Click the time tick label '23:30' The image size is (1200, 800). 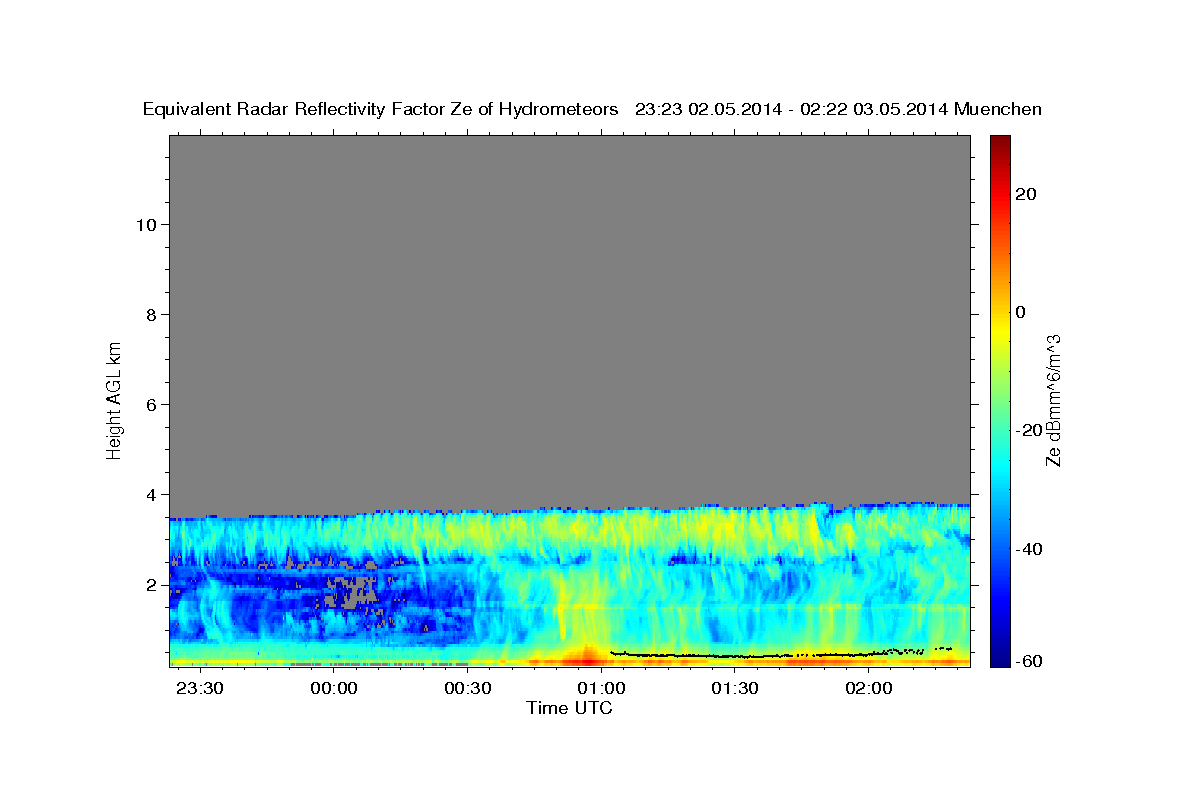200,689
